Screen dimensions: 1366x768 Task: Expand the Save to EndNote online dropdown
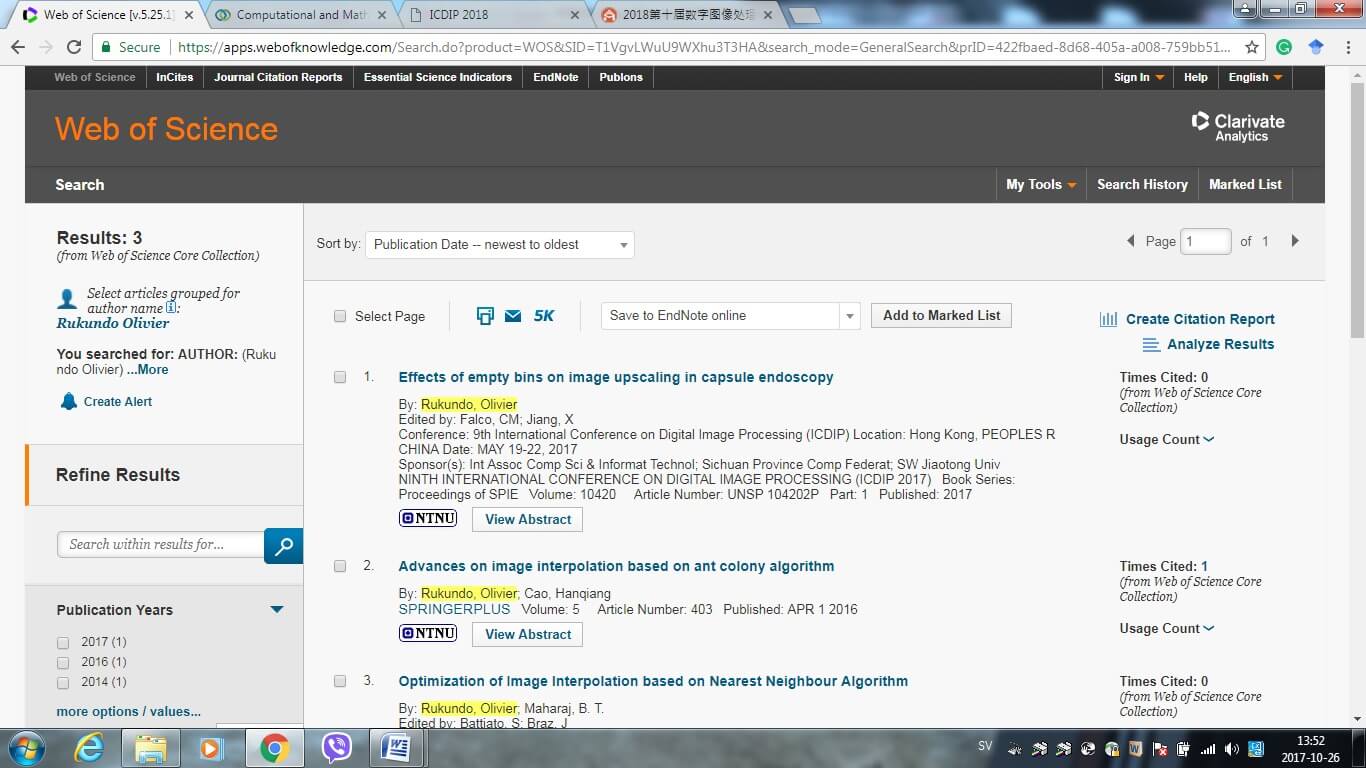tap(849, 316)
